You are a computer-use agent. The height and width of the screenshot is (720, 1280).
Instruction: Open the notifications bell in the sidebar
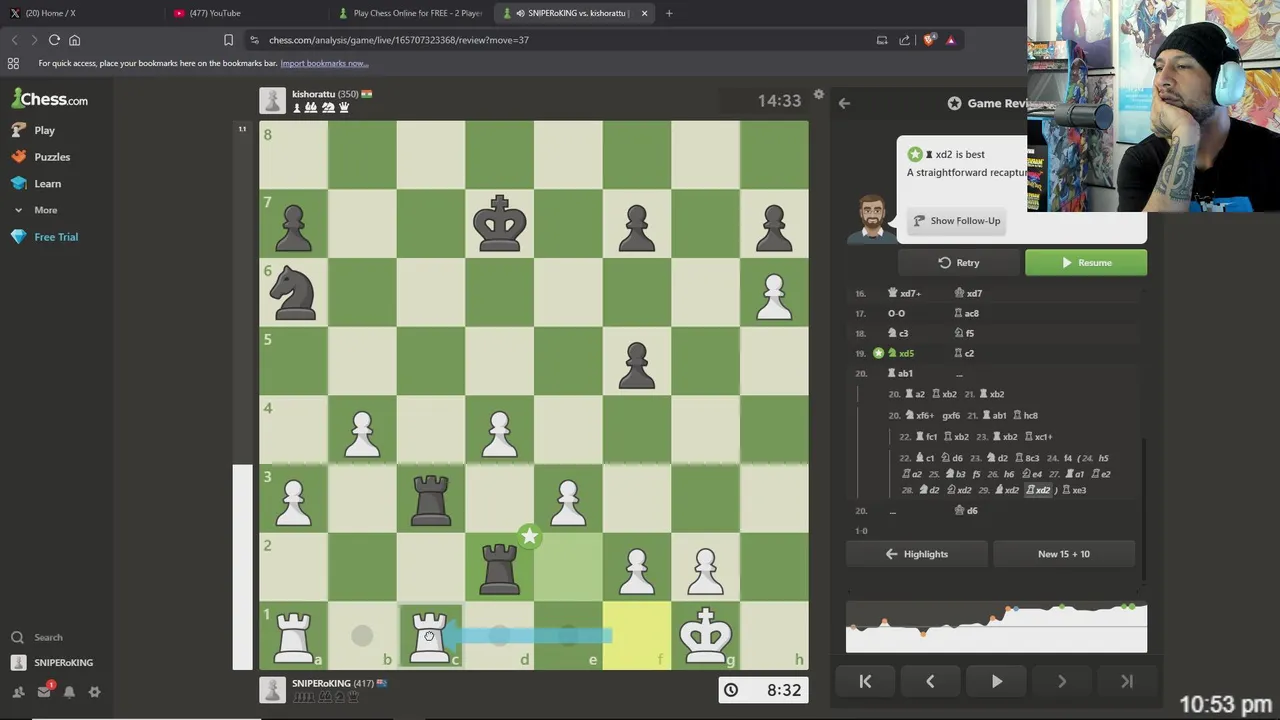click(x=69, y=692)
